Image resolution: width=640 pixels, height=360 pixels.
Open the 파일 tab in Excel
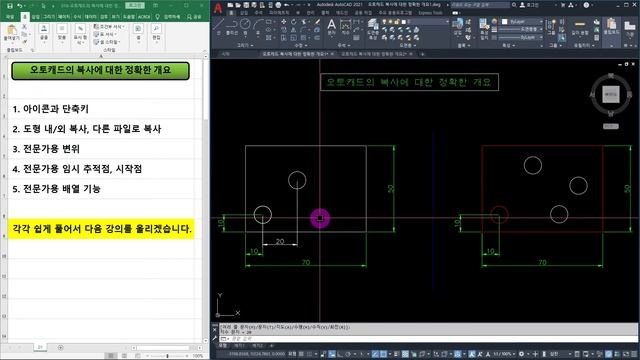coord(10,17)
